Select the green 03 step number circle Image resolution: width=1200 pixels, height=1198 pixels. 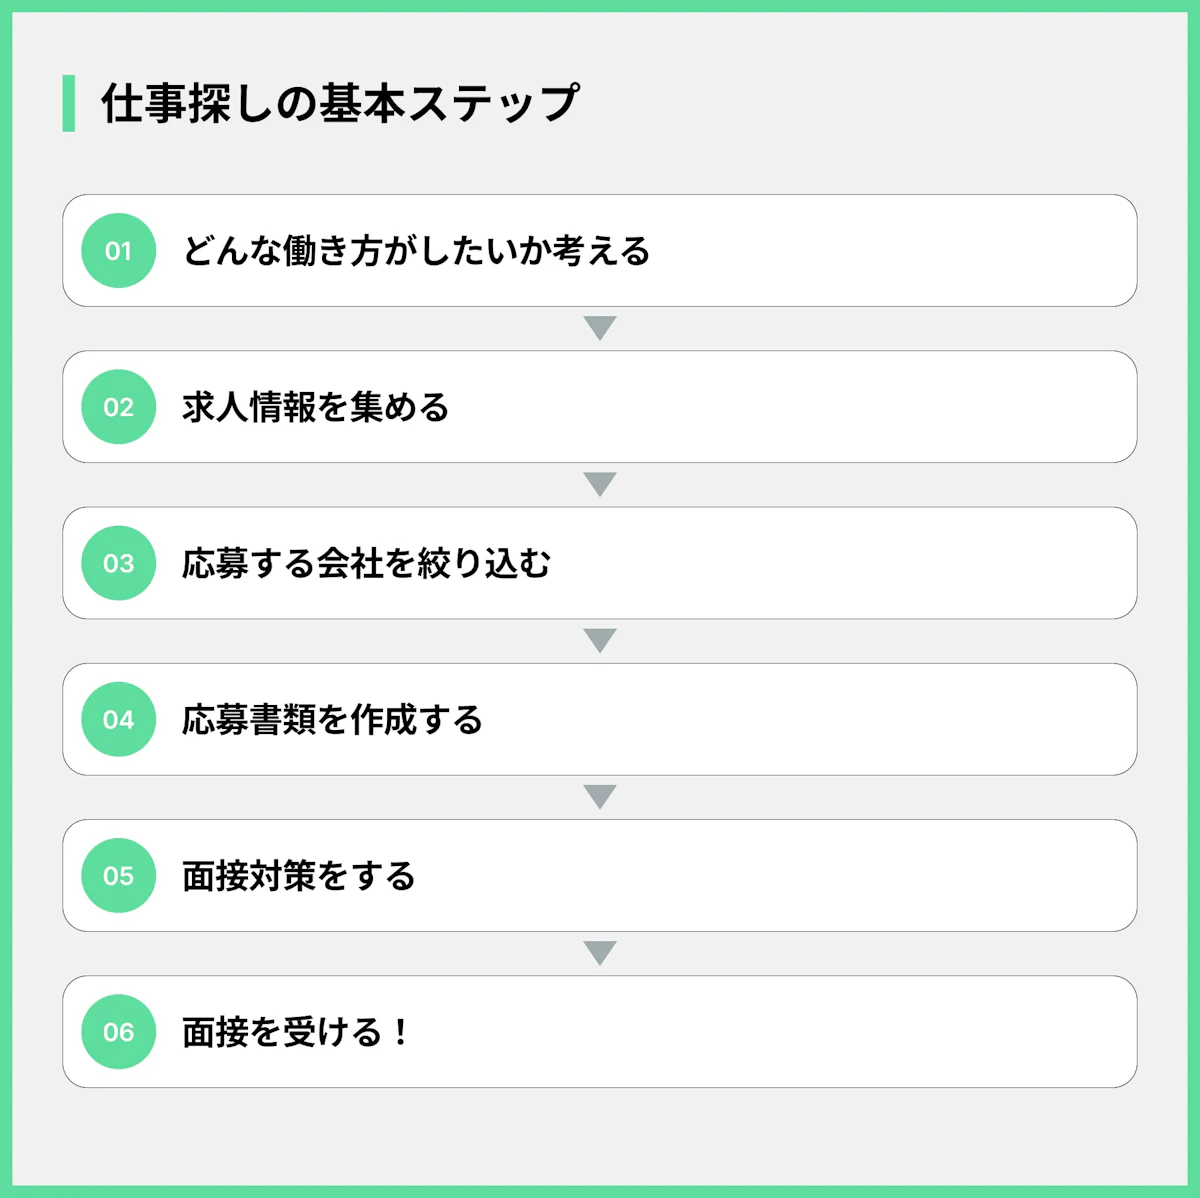coord(118,563)
